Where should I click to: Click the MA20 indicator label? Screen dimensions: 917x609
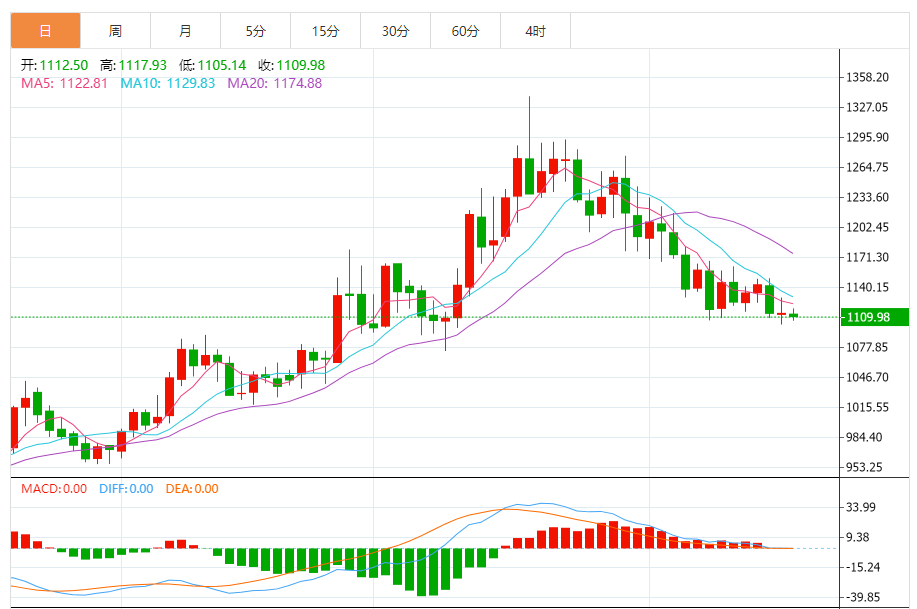(x=275, y=83)
